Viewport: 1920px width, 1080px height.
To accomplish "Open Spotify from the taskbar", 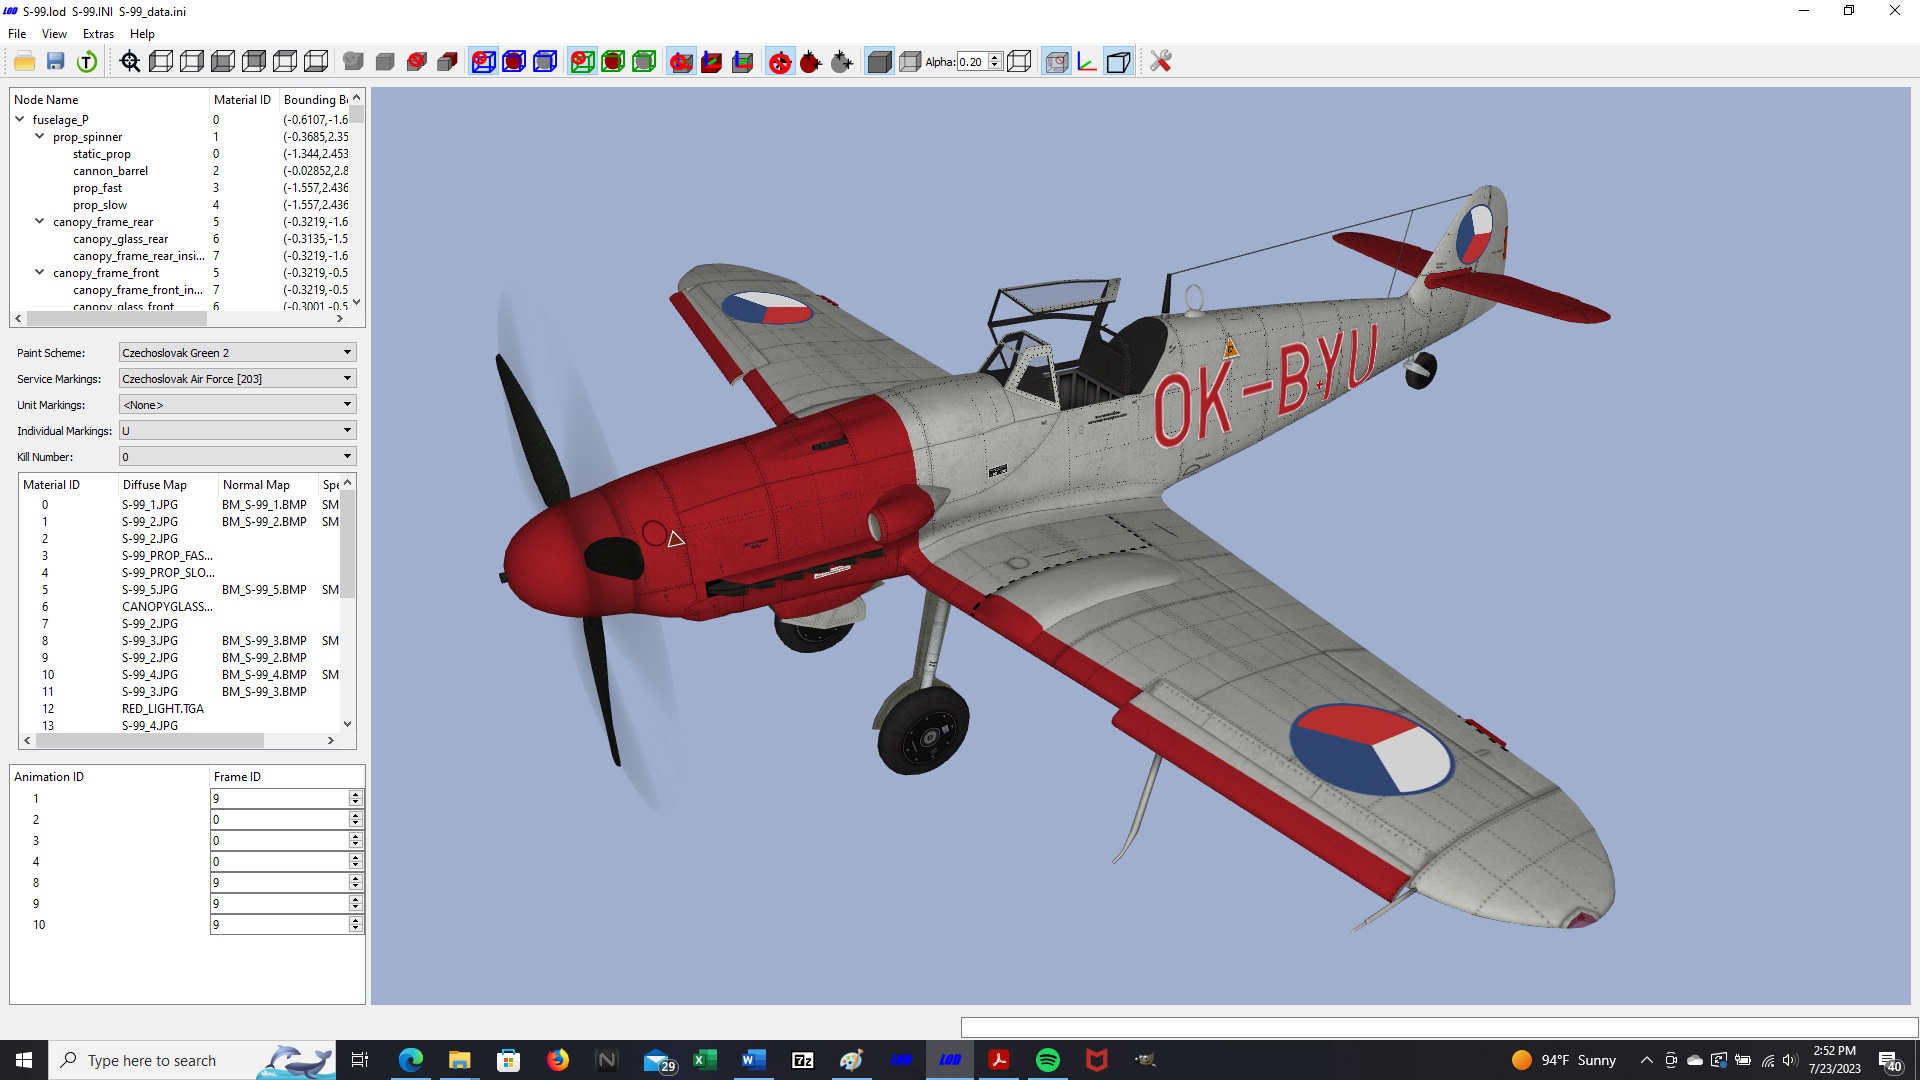I will [x=1048, y=1060].
